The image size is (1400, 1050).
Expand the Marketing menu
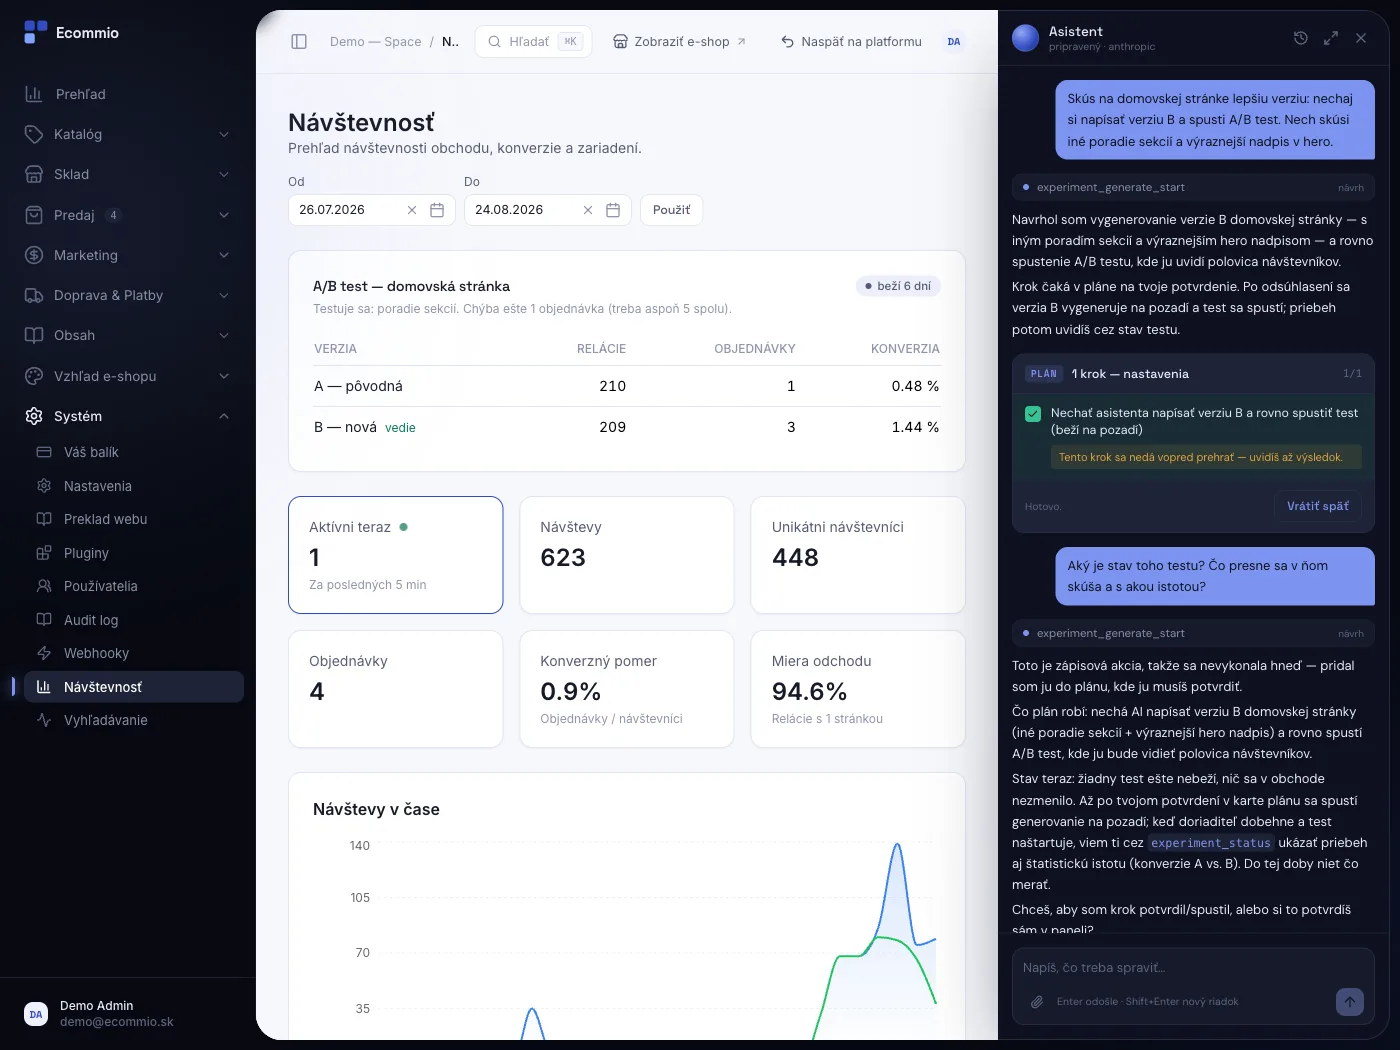(128, 255)
